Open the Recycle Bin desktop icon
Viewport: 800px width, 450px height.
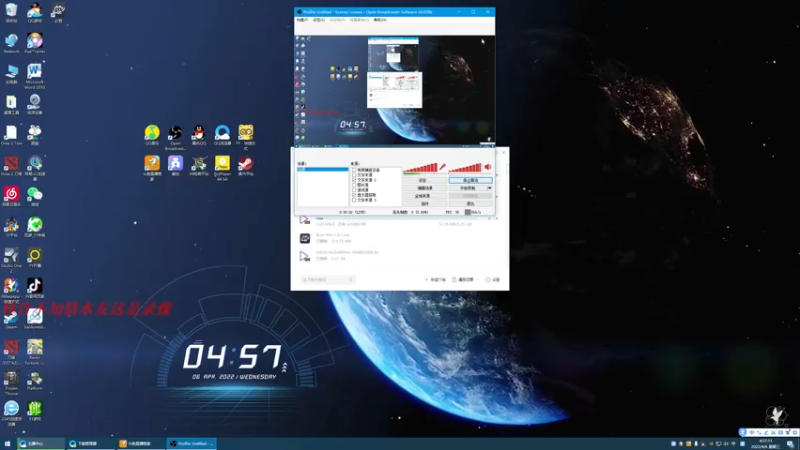[11, 13]
